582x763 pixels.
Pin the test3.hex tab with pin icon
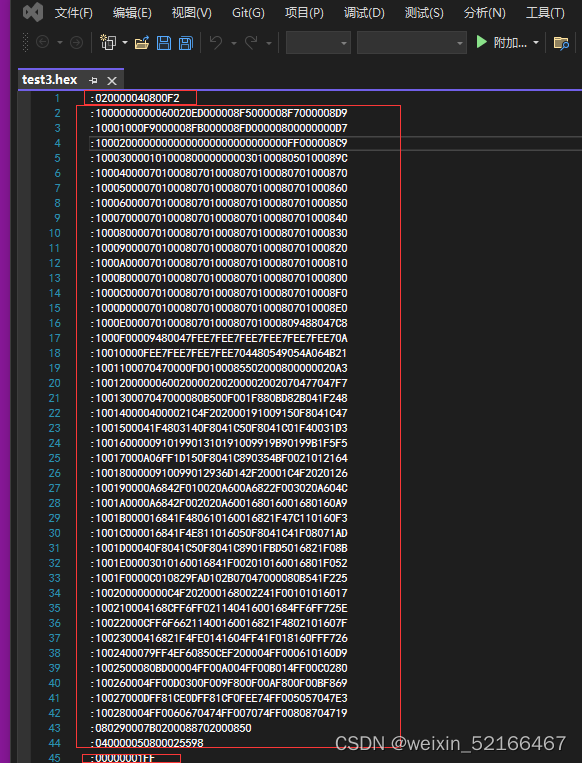pyautogui.click(x=93, y=80)
